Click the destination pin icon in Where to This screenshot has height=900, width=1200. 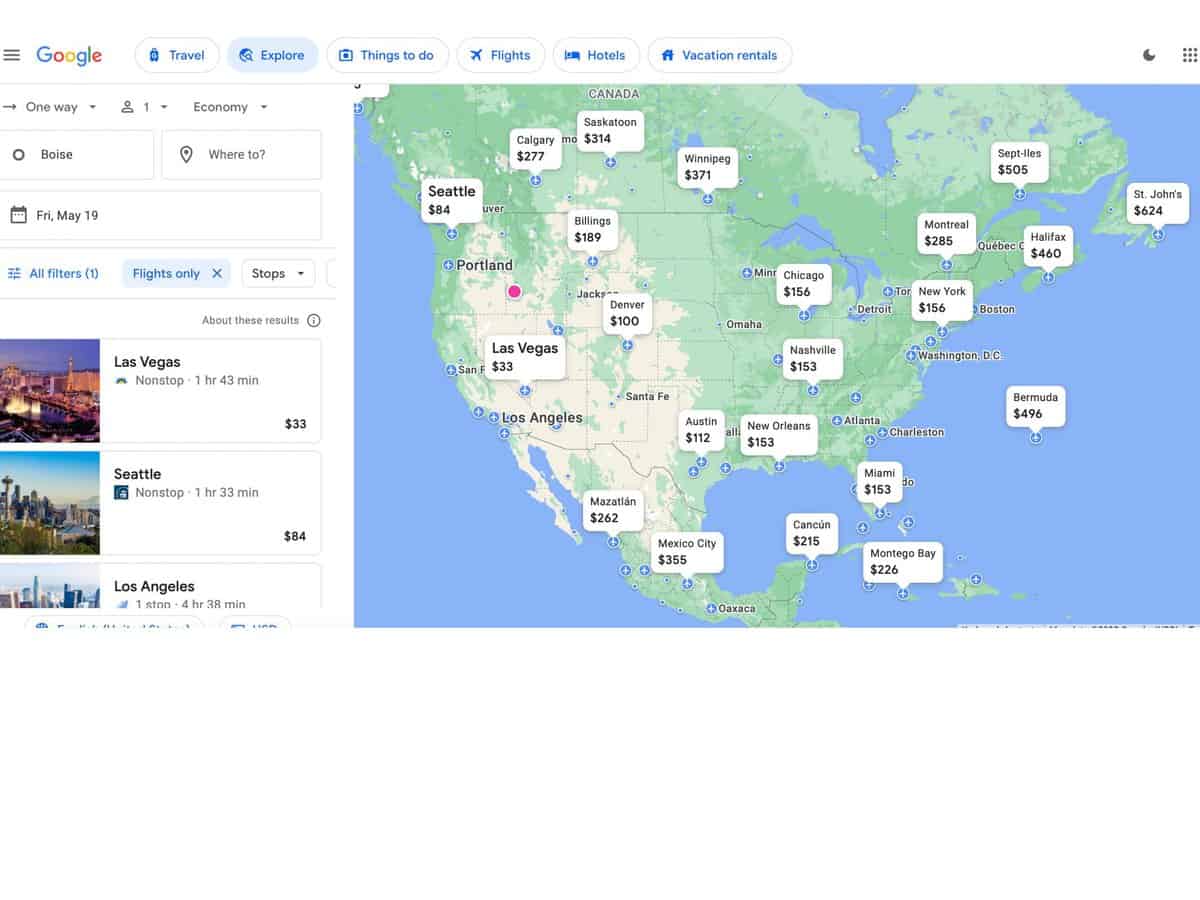[x=186, y=155]
